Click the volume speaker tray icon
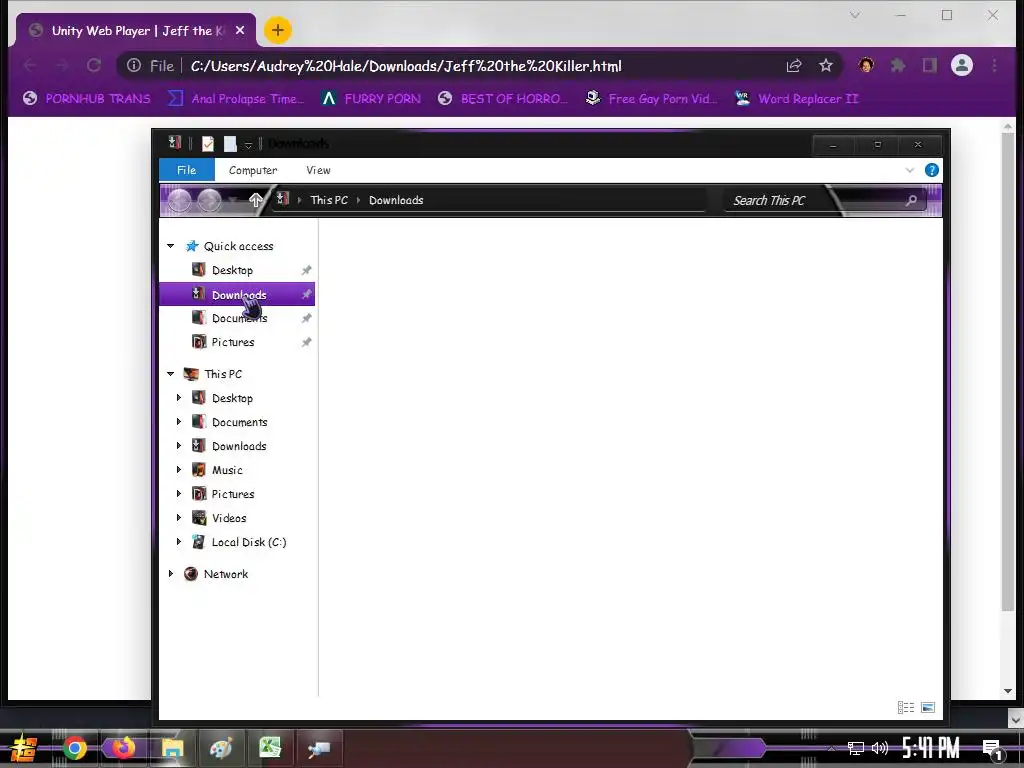 880,748
